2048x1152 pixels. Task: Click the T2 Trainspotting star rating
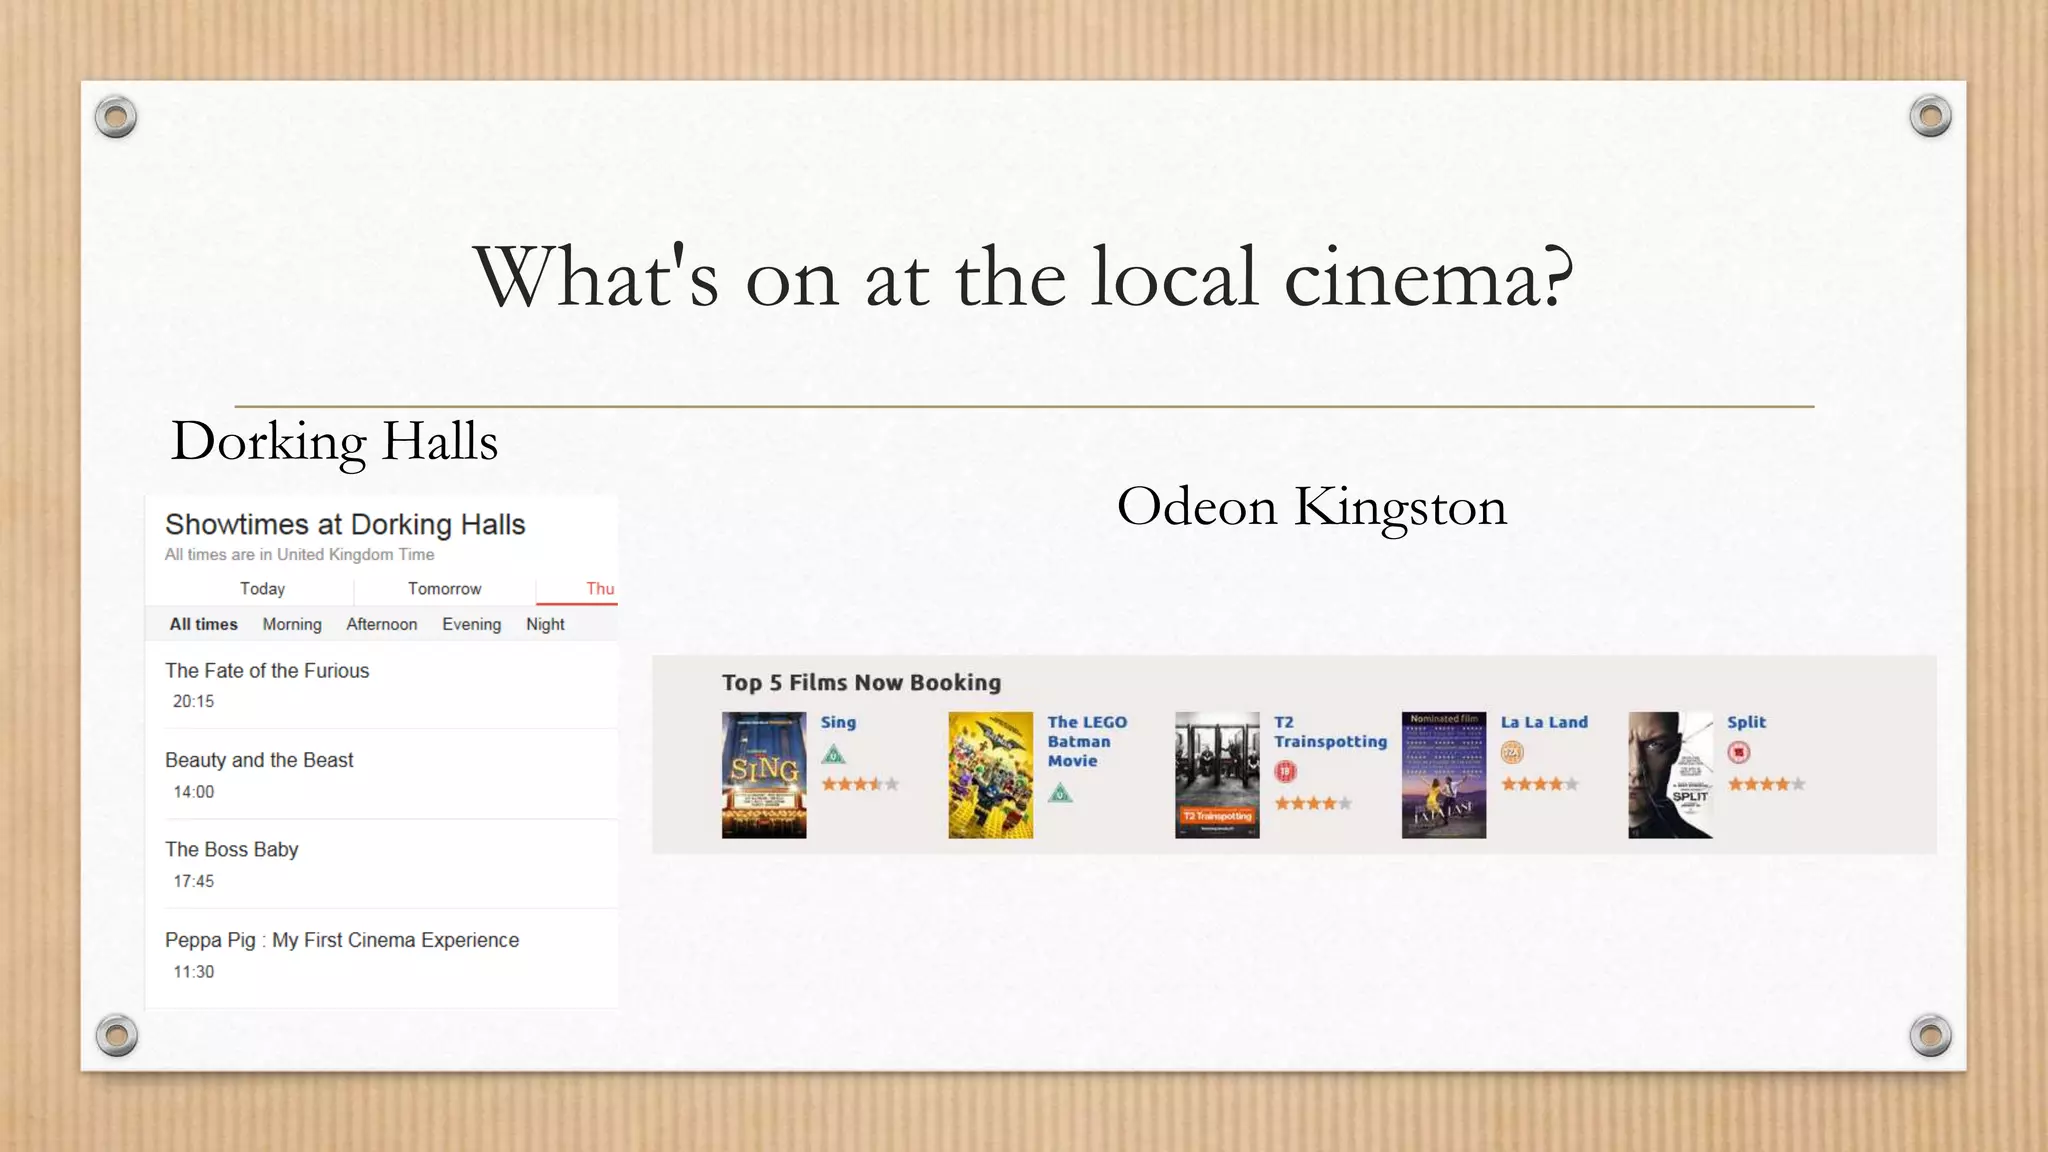[x=1313, y=803]
